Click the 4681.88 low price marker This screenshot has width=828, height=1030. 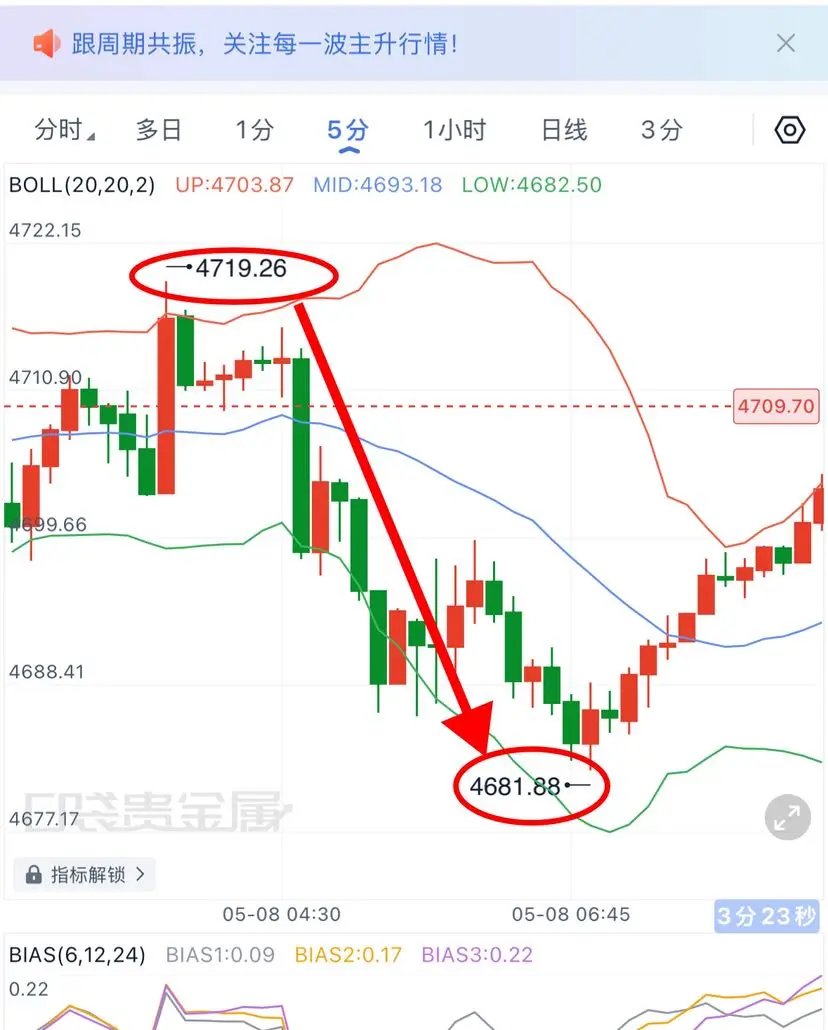pyautogui.click(x=515, y=786)
